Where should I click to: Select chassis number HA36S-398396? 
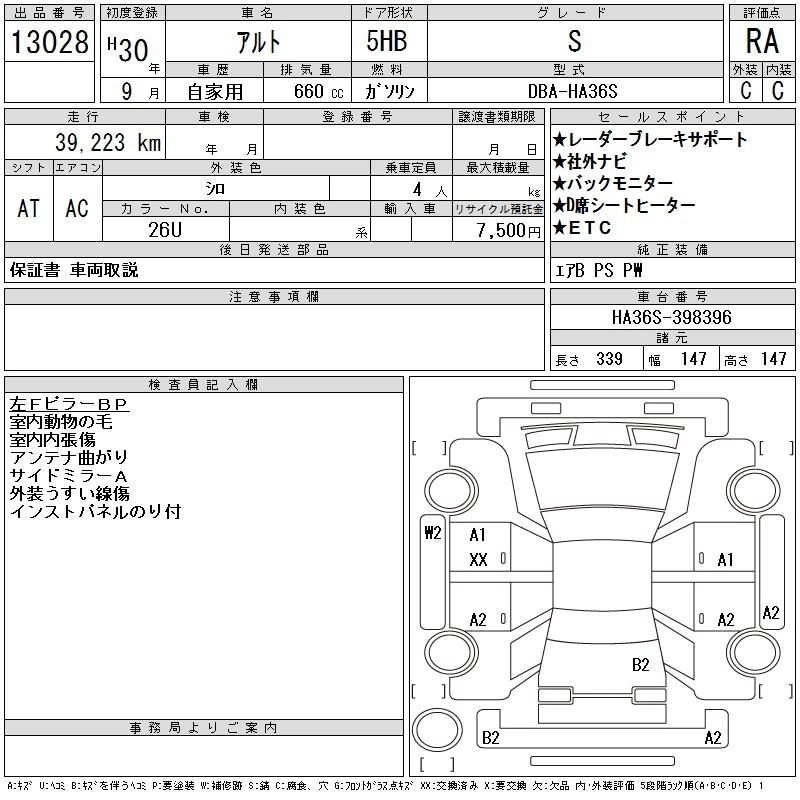(x=672, y=317)
